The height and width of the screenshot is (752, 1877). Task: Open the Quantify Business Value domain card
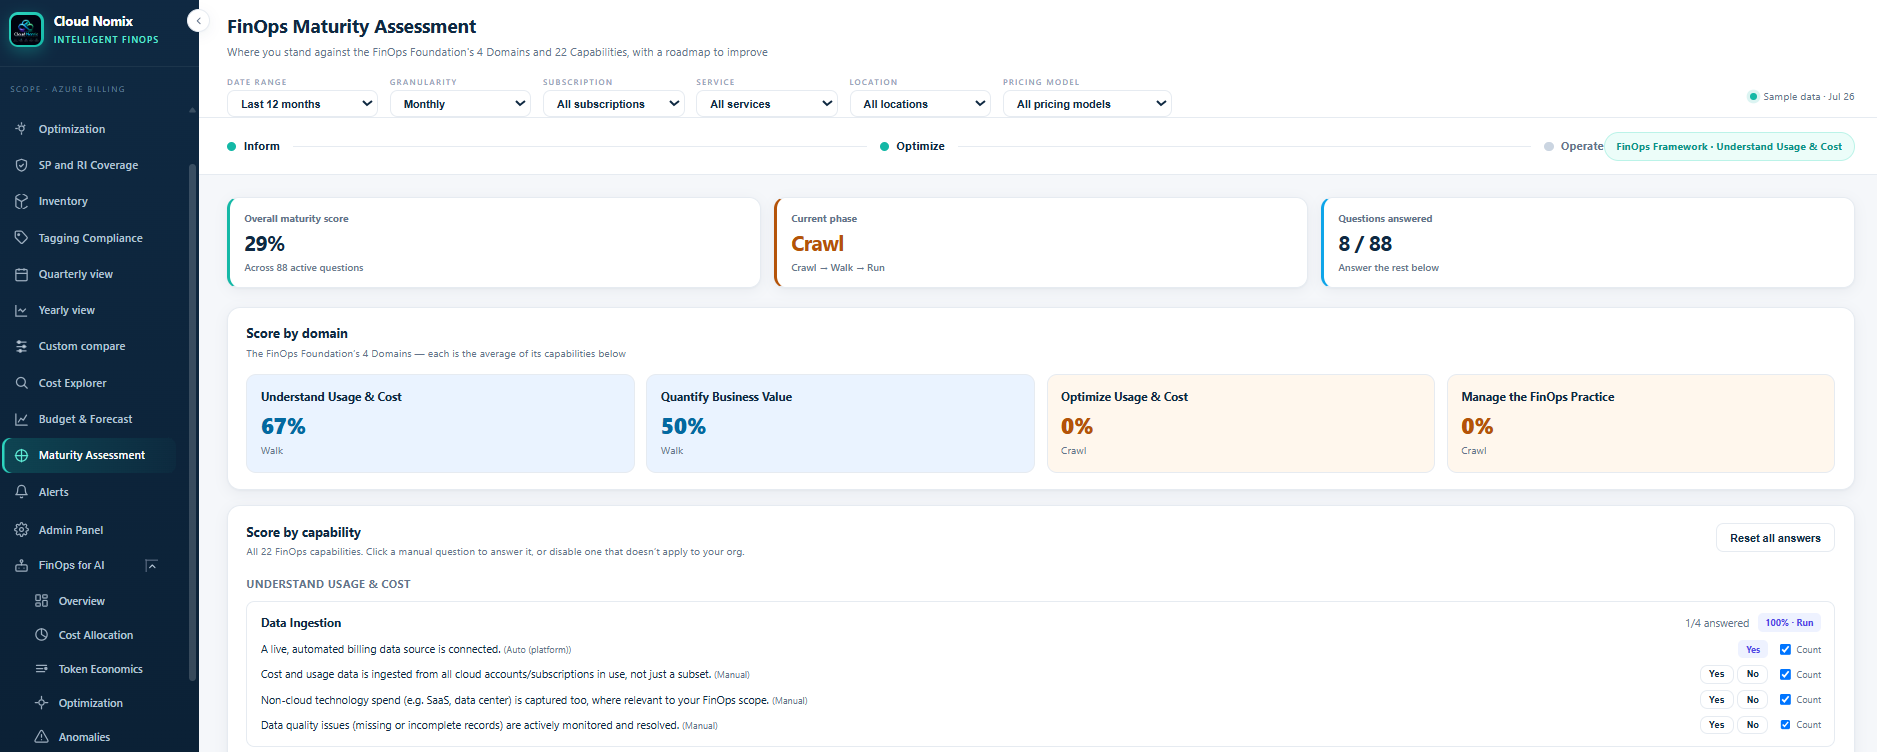tap(840, 423)
